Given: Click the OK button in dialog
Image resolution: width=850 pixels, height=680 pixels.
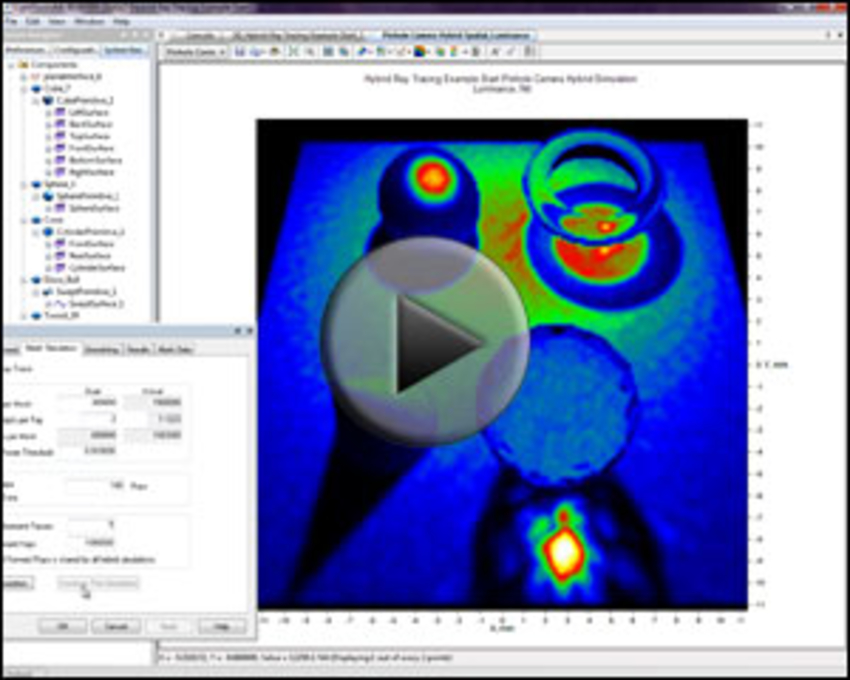Looking at the screenshot, I should pos(62,625).
